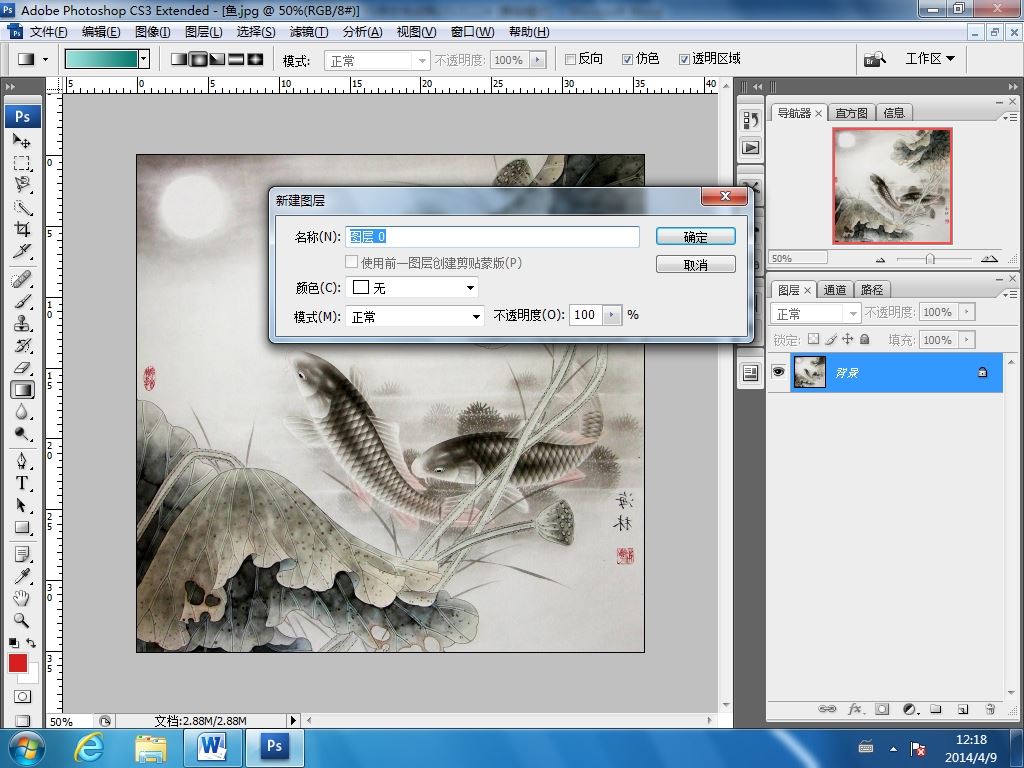Open Adobe Bridge from options bar

pos(875,59)
